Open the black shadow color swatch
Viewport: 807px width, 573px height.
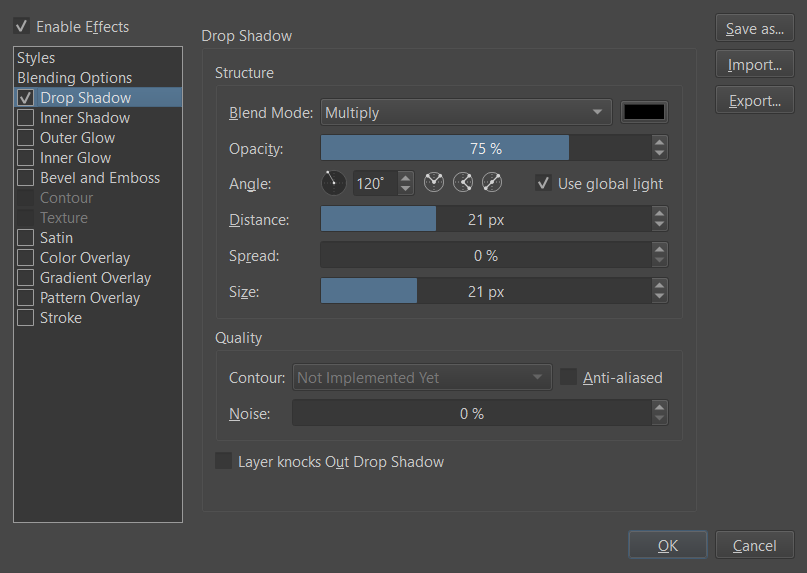pos(644,113)
